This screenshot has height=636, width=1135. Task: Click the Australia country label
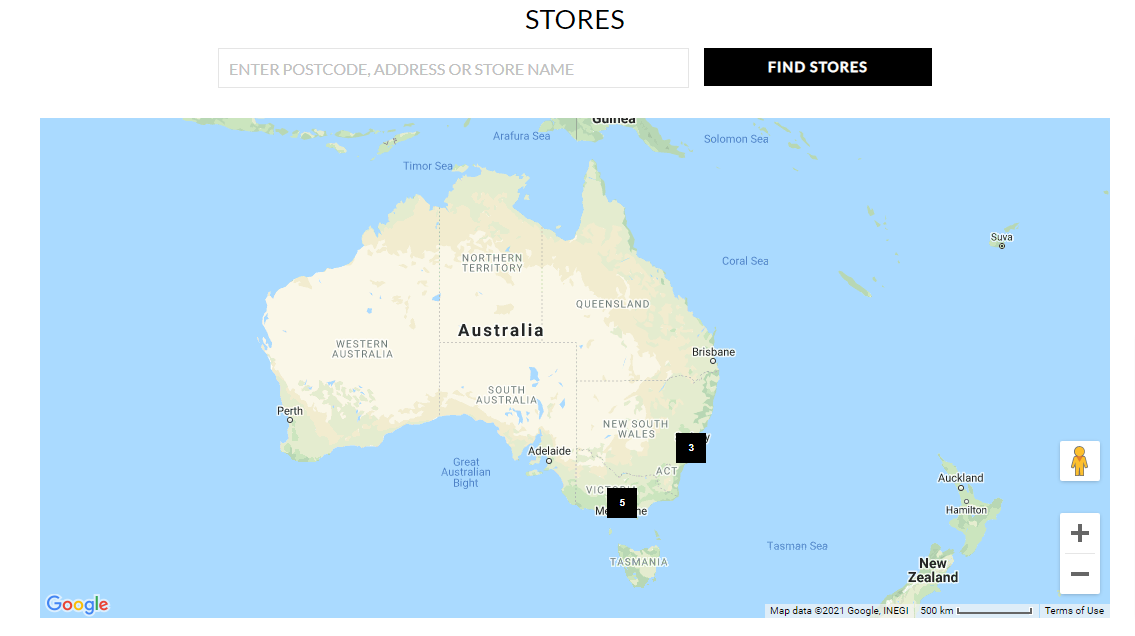coord(501,330)
